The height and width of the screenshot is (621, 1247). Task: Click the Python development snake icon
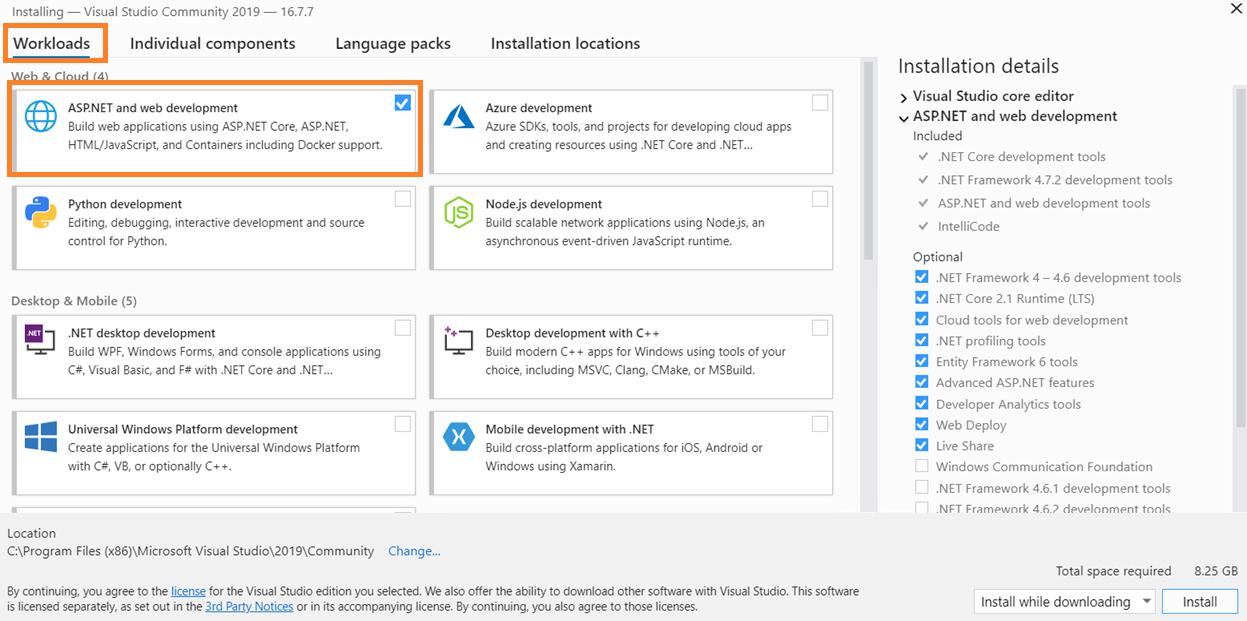click(41, 212)
